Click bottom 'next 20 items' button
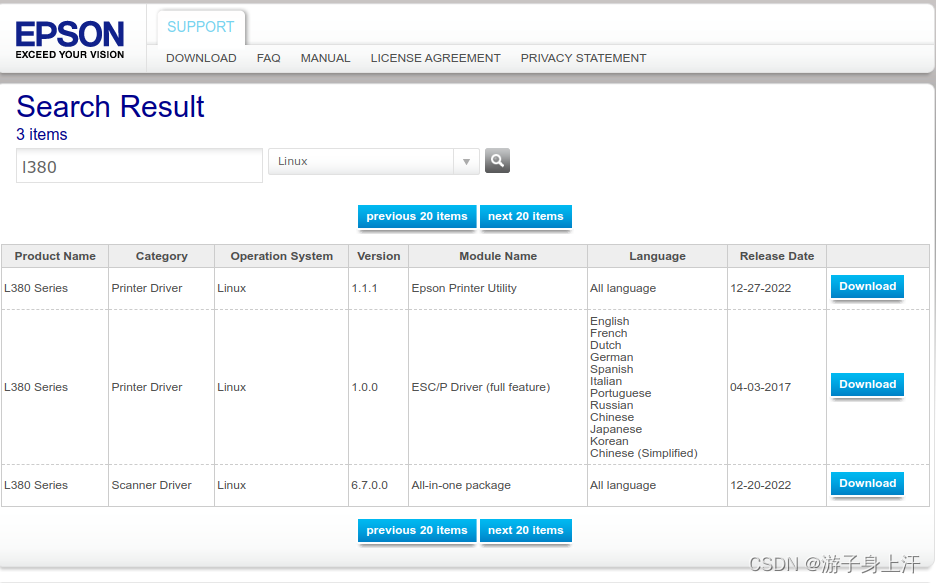Image resolution: width=936 pixels, height=583 pixels. (x=525, y=530)
